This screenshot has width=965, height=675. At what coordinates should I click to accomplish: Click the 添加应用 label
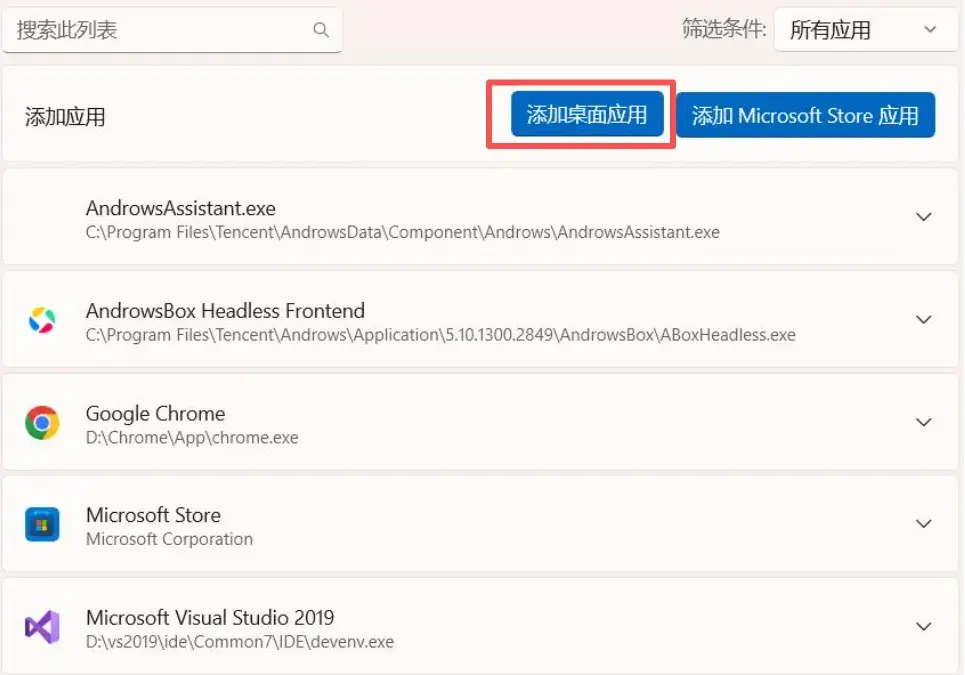65,116
